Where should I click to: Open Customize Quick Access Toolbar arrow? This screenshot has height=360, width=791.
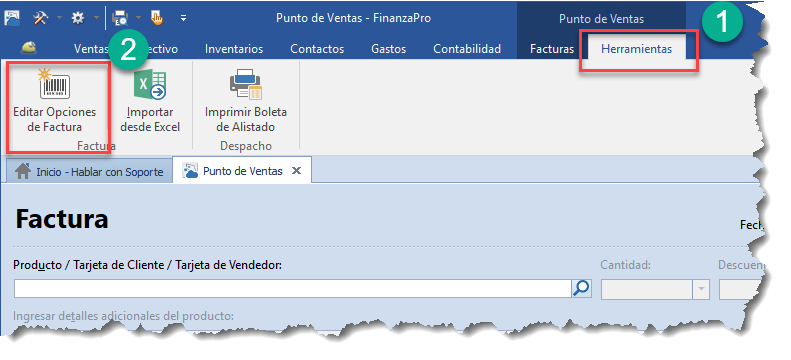point(184,18)
